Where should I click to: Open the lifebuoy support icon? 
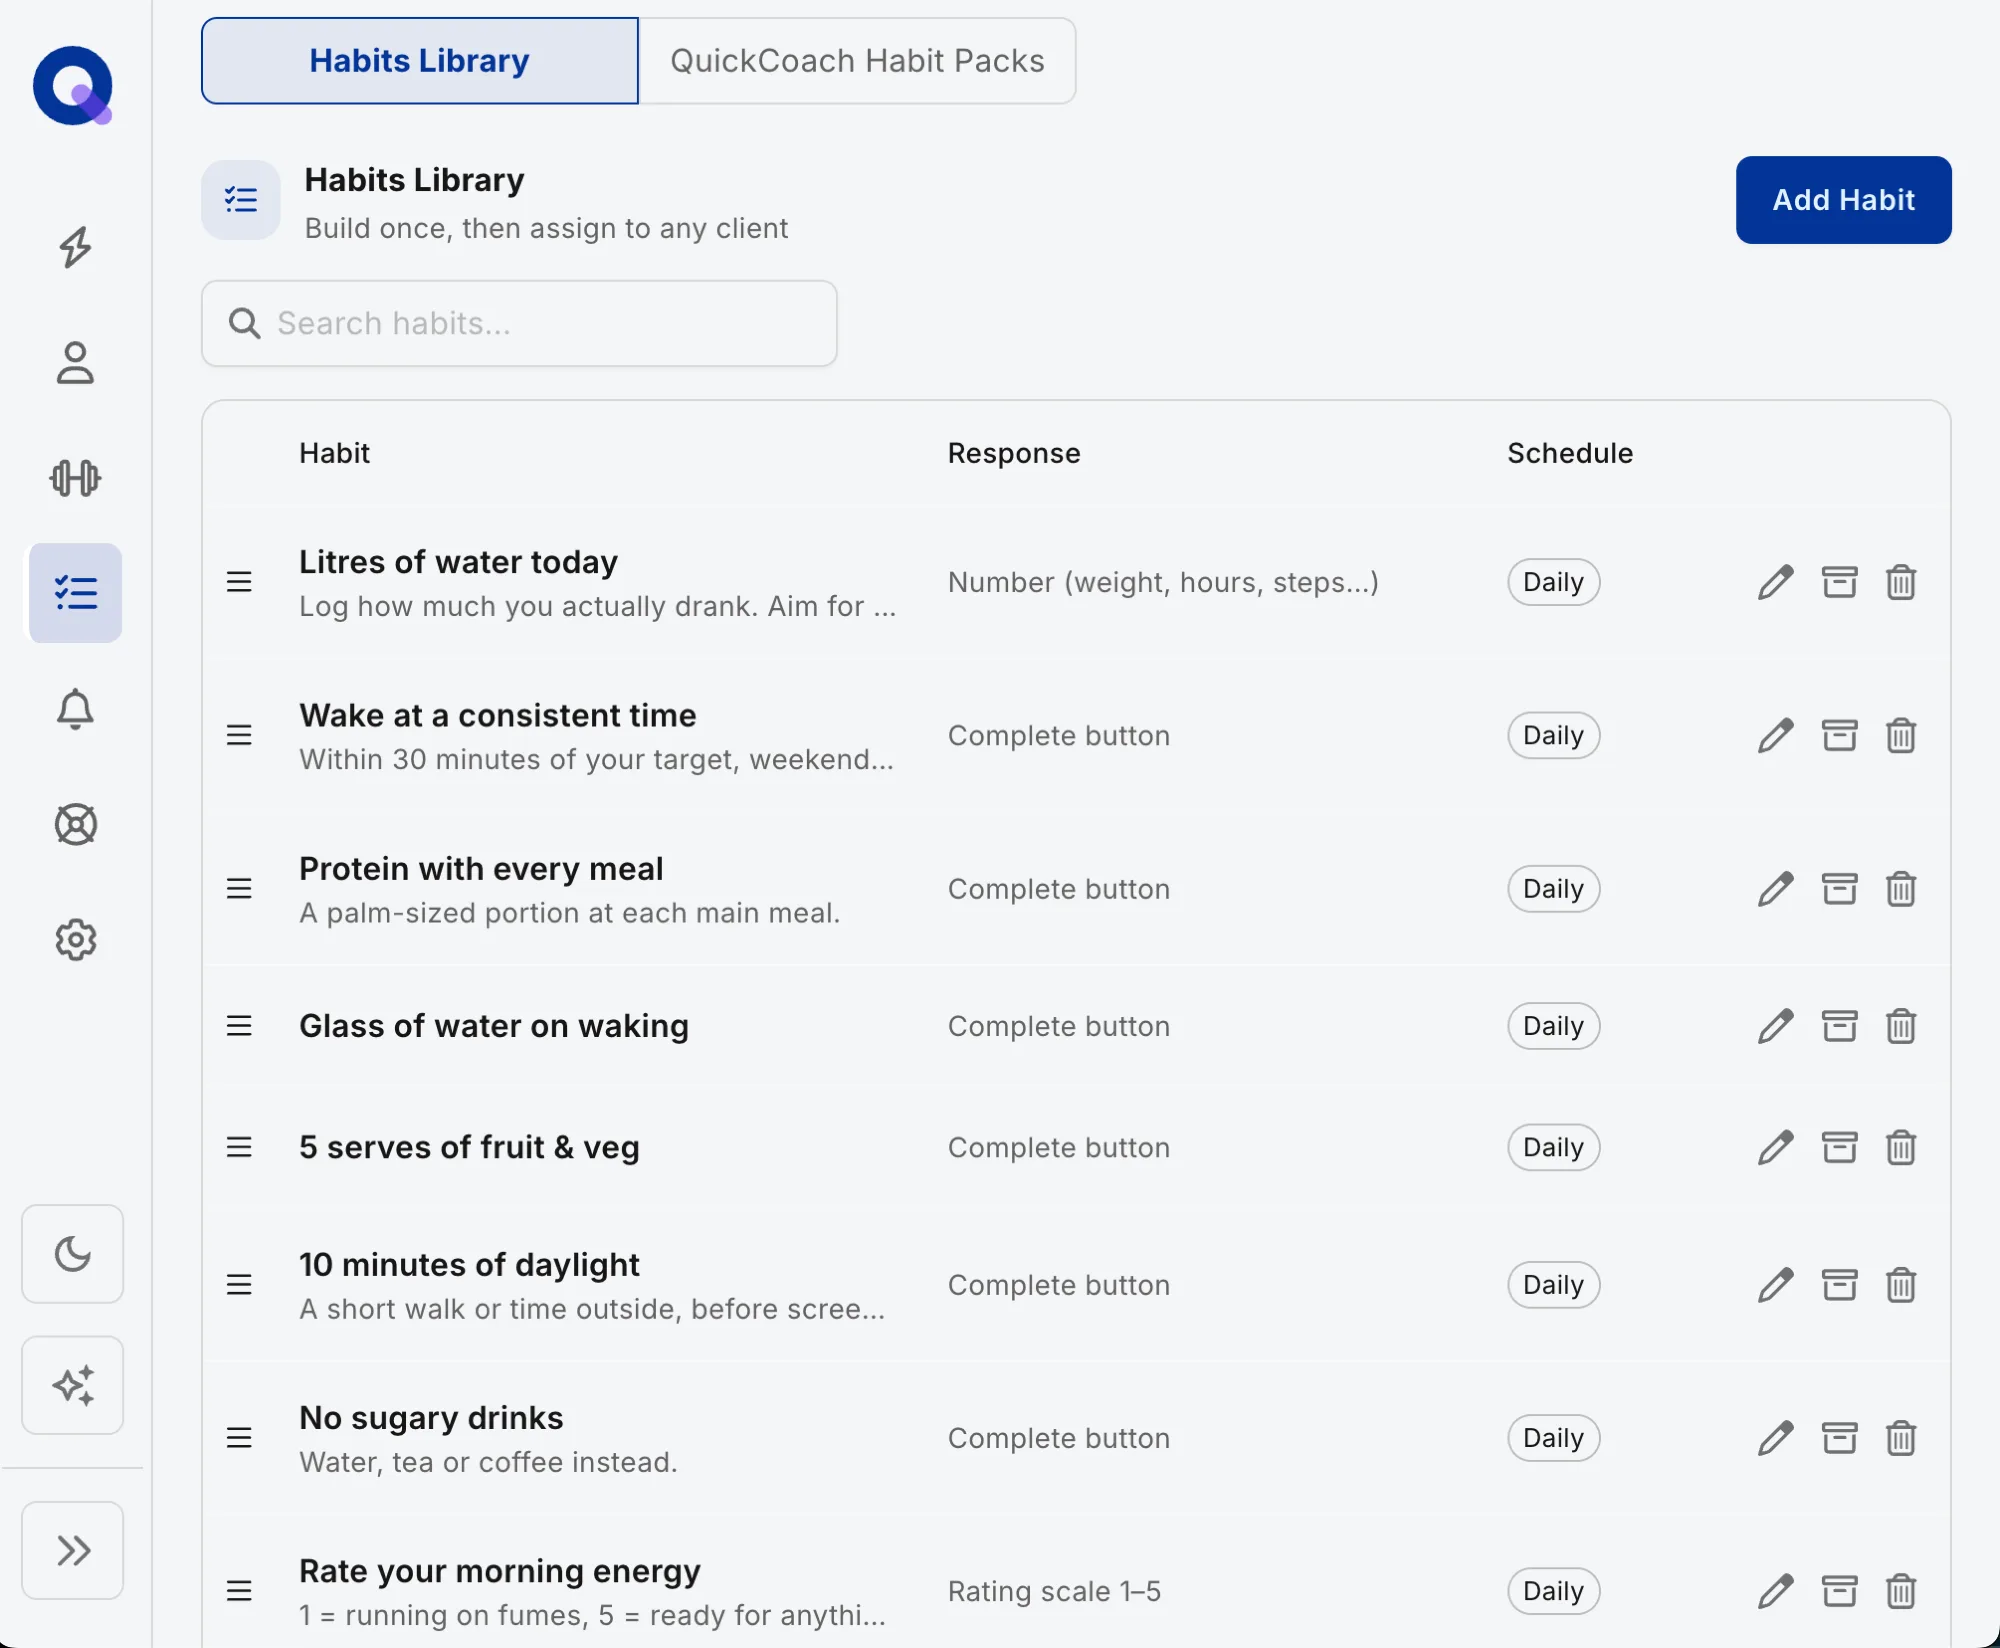click(75, 824)
